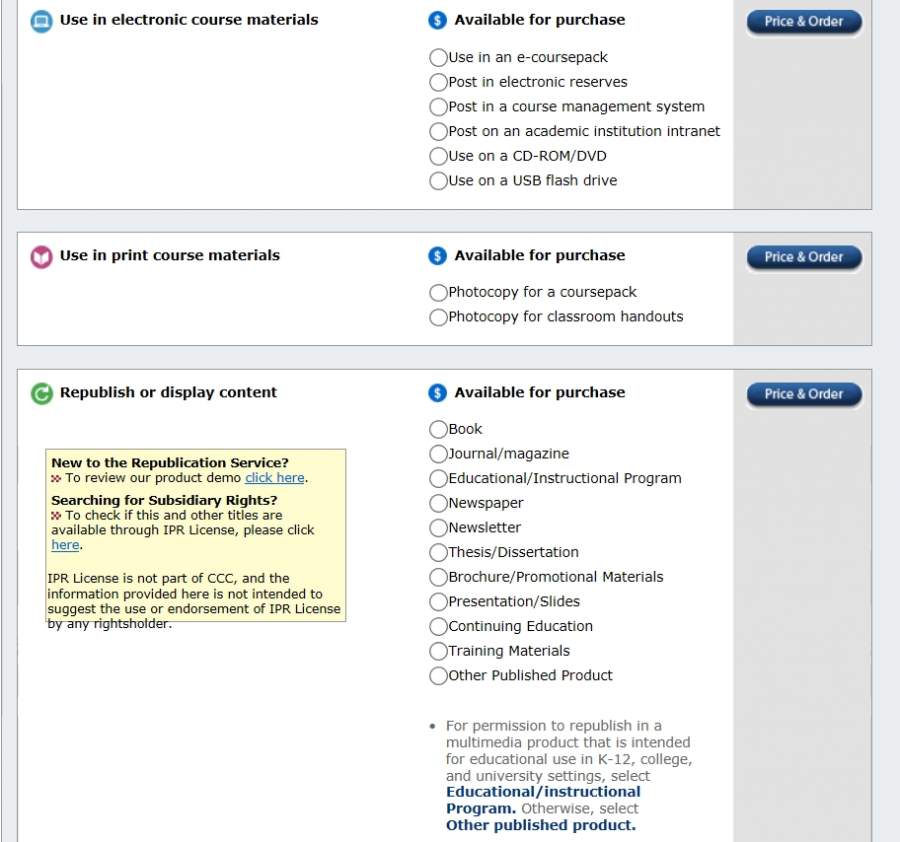Select 'Use in an e-coursepack' option
The image size is (900, 842).
438,58
